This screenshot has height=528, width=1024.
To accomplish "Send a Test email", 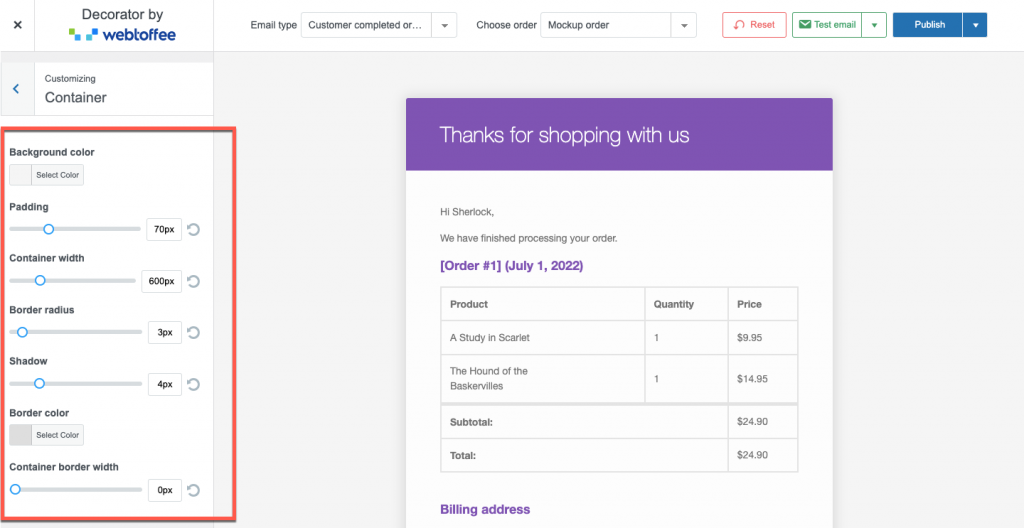I will click(827, 25).
